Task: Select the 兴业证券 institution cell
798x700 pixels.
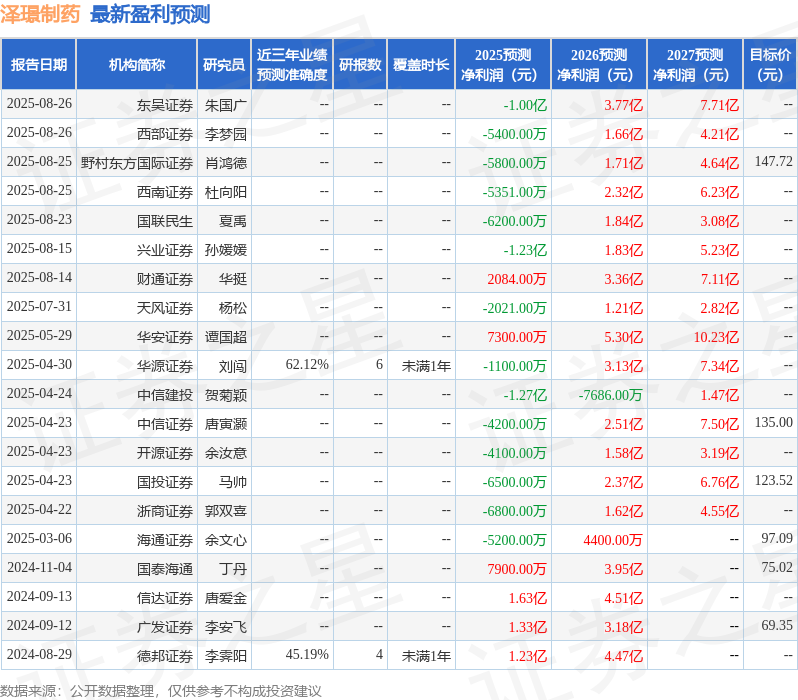Action: pyautogui.click(x=136, y=250)
